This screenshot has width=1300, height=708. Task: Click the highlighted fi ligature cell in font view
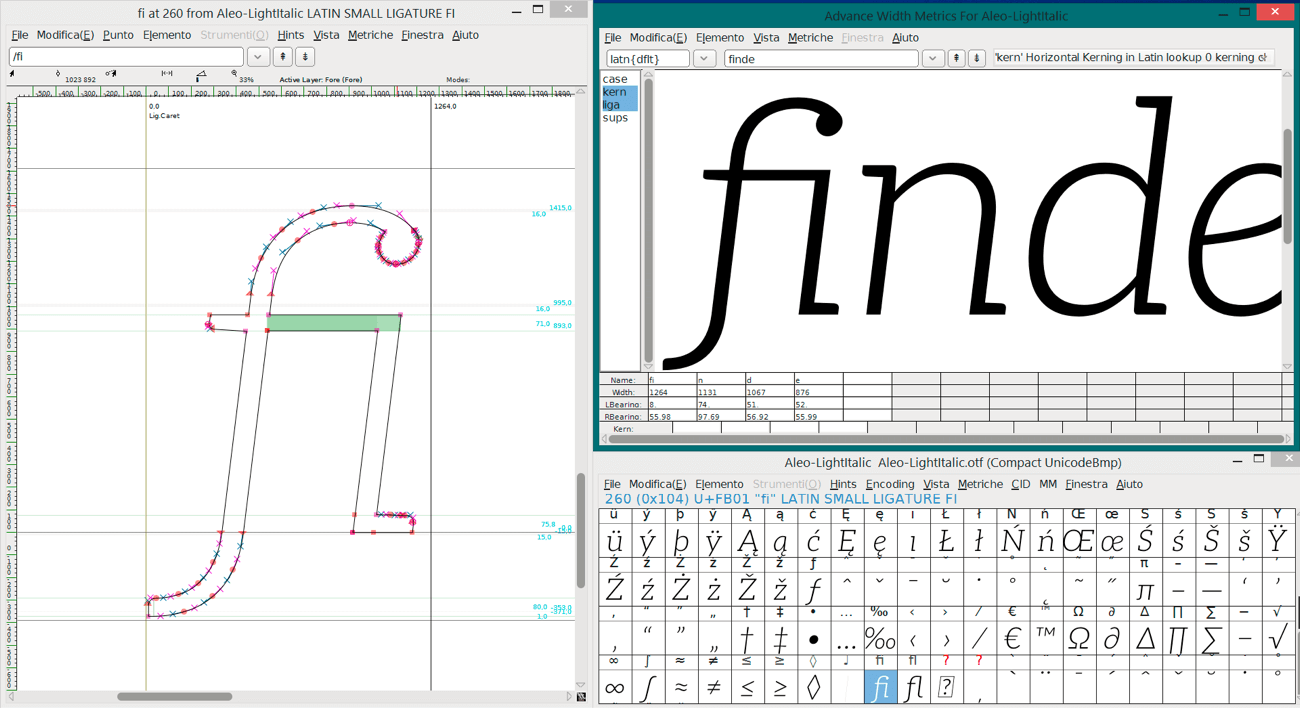pyautogui.click(x=879, y=686)
